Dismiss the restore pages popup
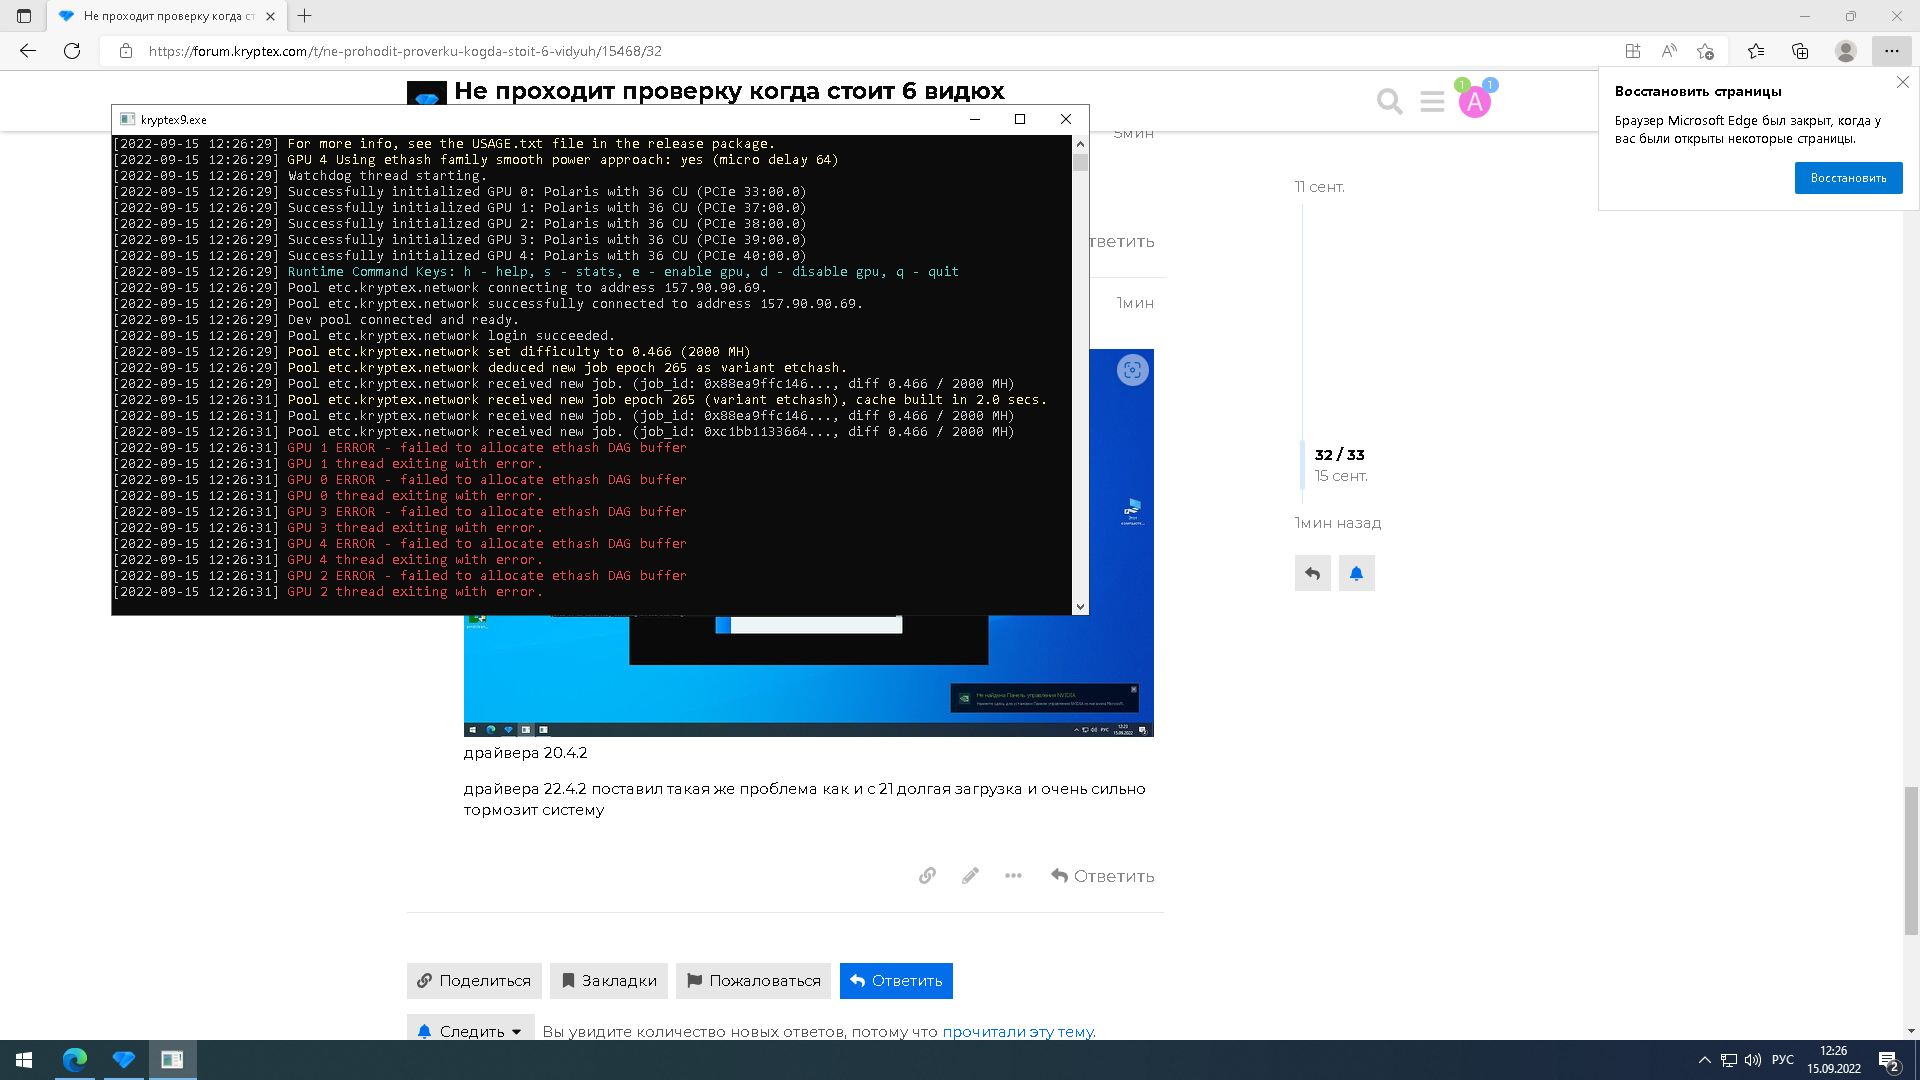Image resolution: width=1920 pixels, height=1080 pixels. (x=1903, y=83)
